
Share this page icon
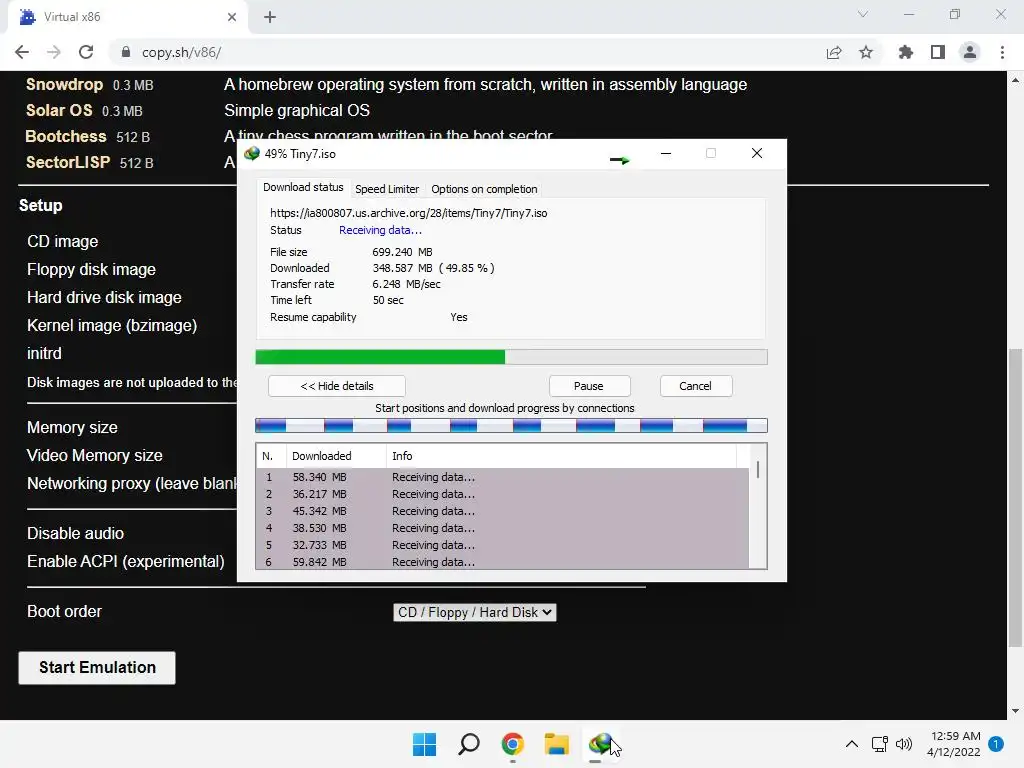834,52
